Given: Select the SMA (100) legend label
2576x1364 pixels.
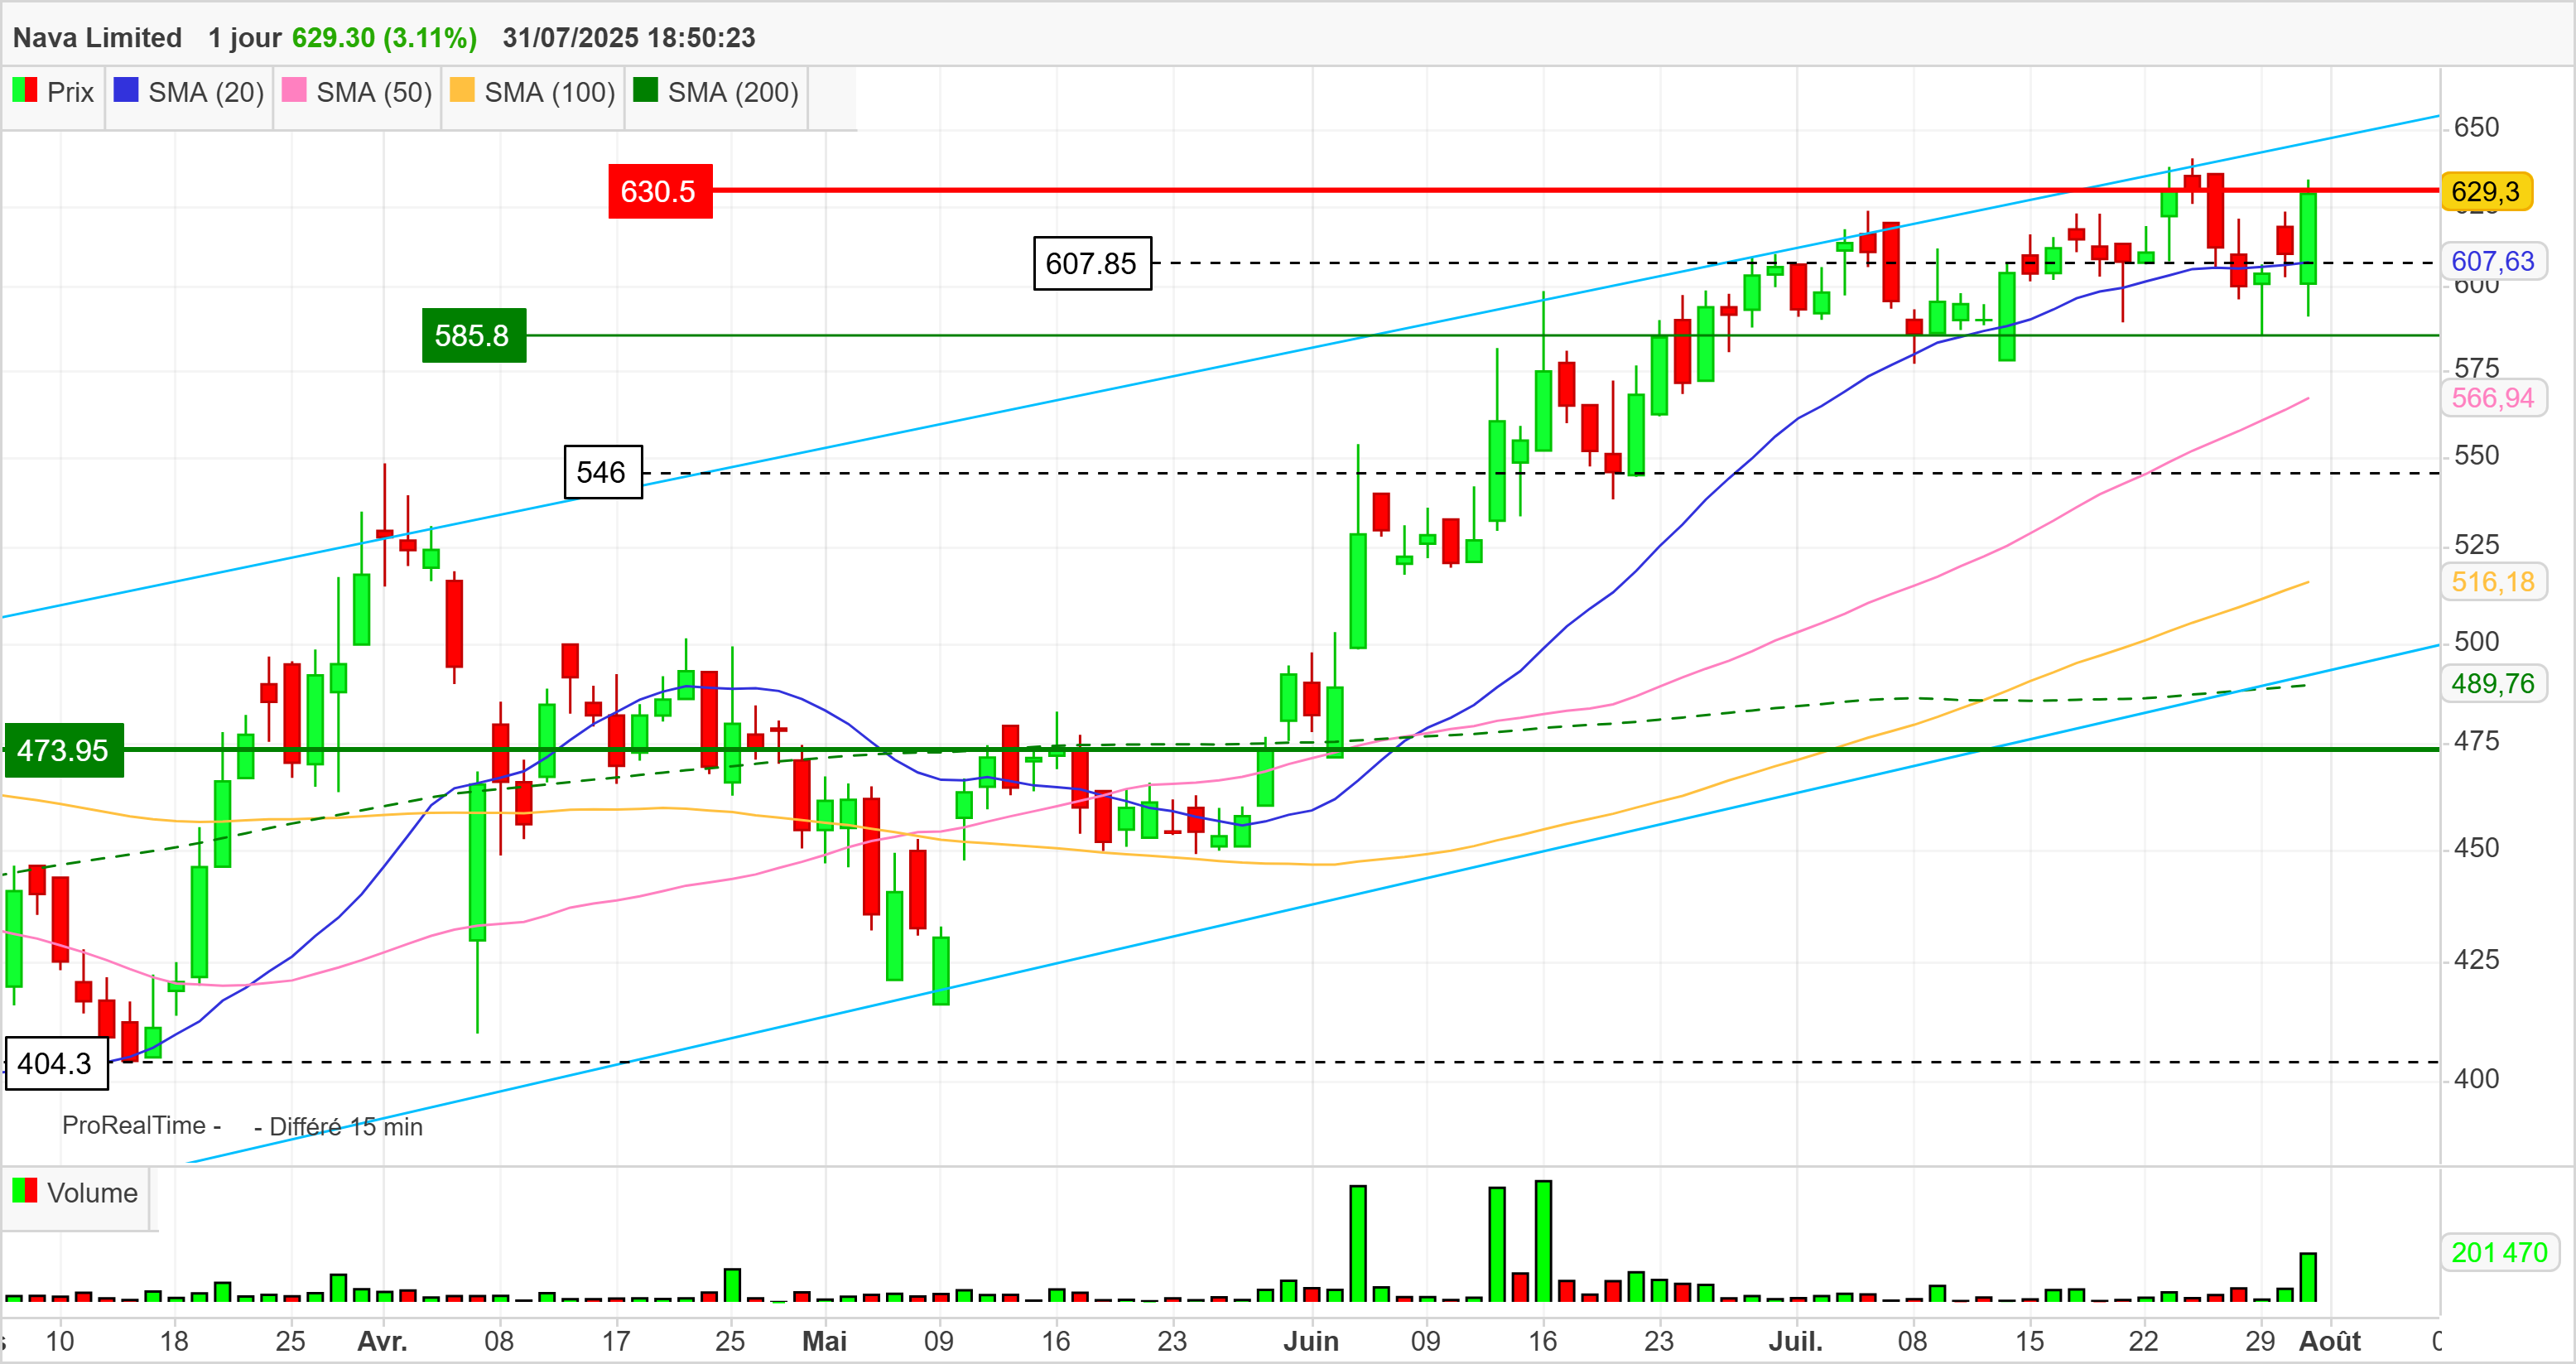Looking at the screenshot, I should click(550, 92).
